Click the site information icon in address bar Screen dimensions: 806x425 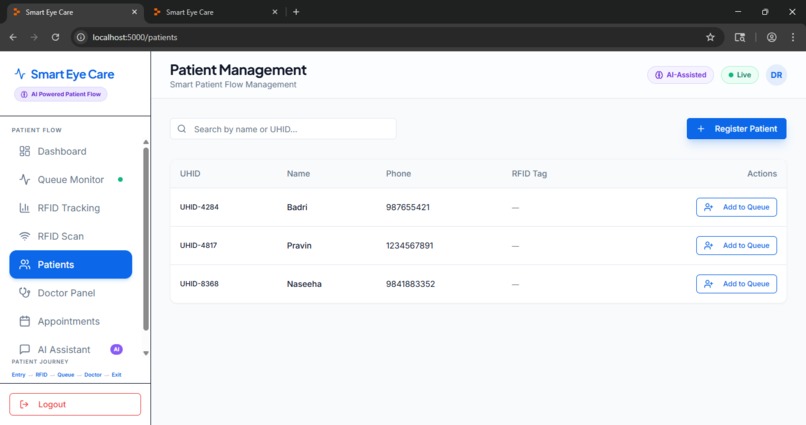pyautogui.click(x=81, y=37)
